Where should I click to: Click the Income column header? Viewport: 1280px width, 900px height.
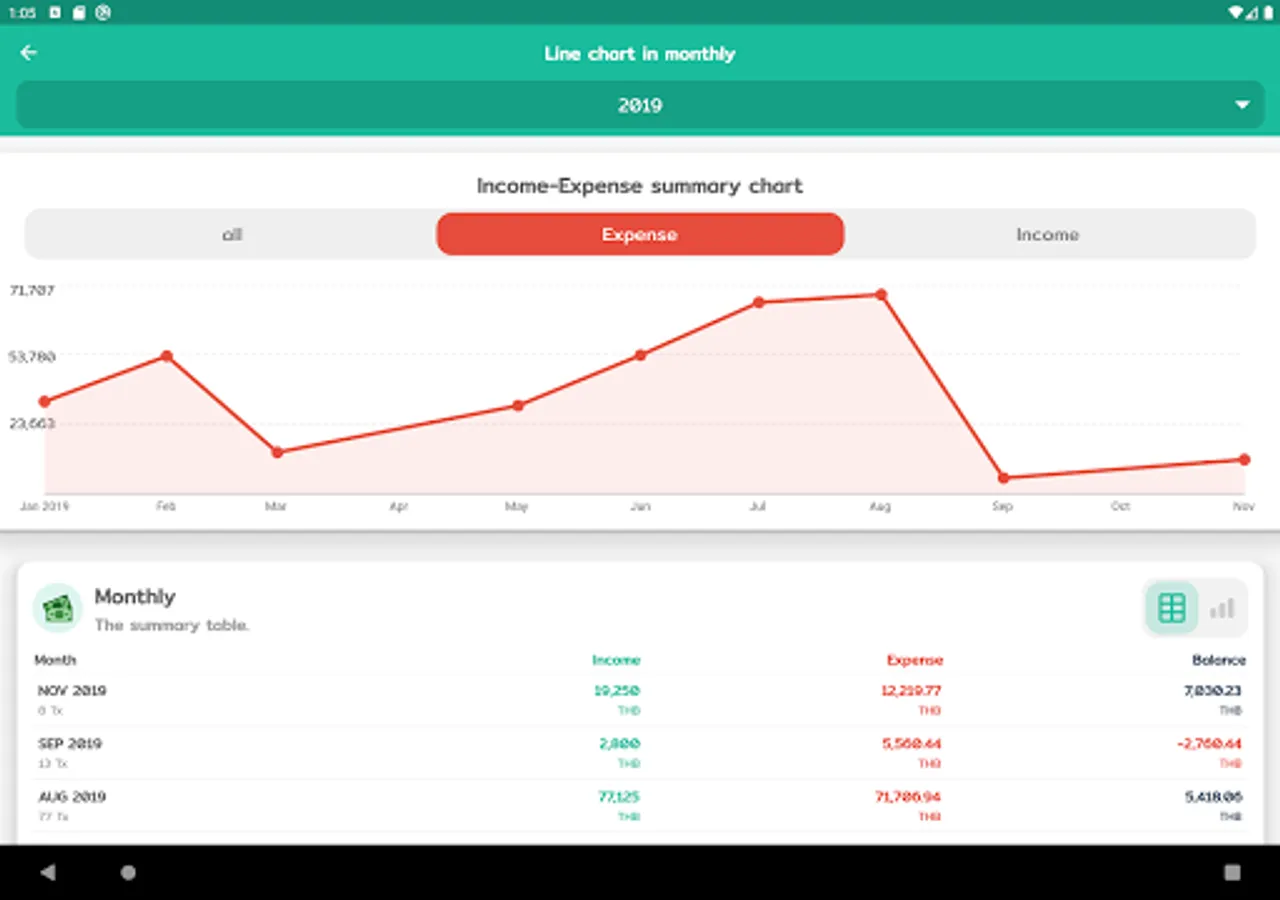pyautogui.click(x=616, y=660)
